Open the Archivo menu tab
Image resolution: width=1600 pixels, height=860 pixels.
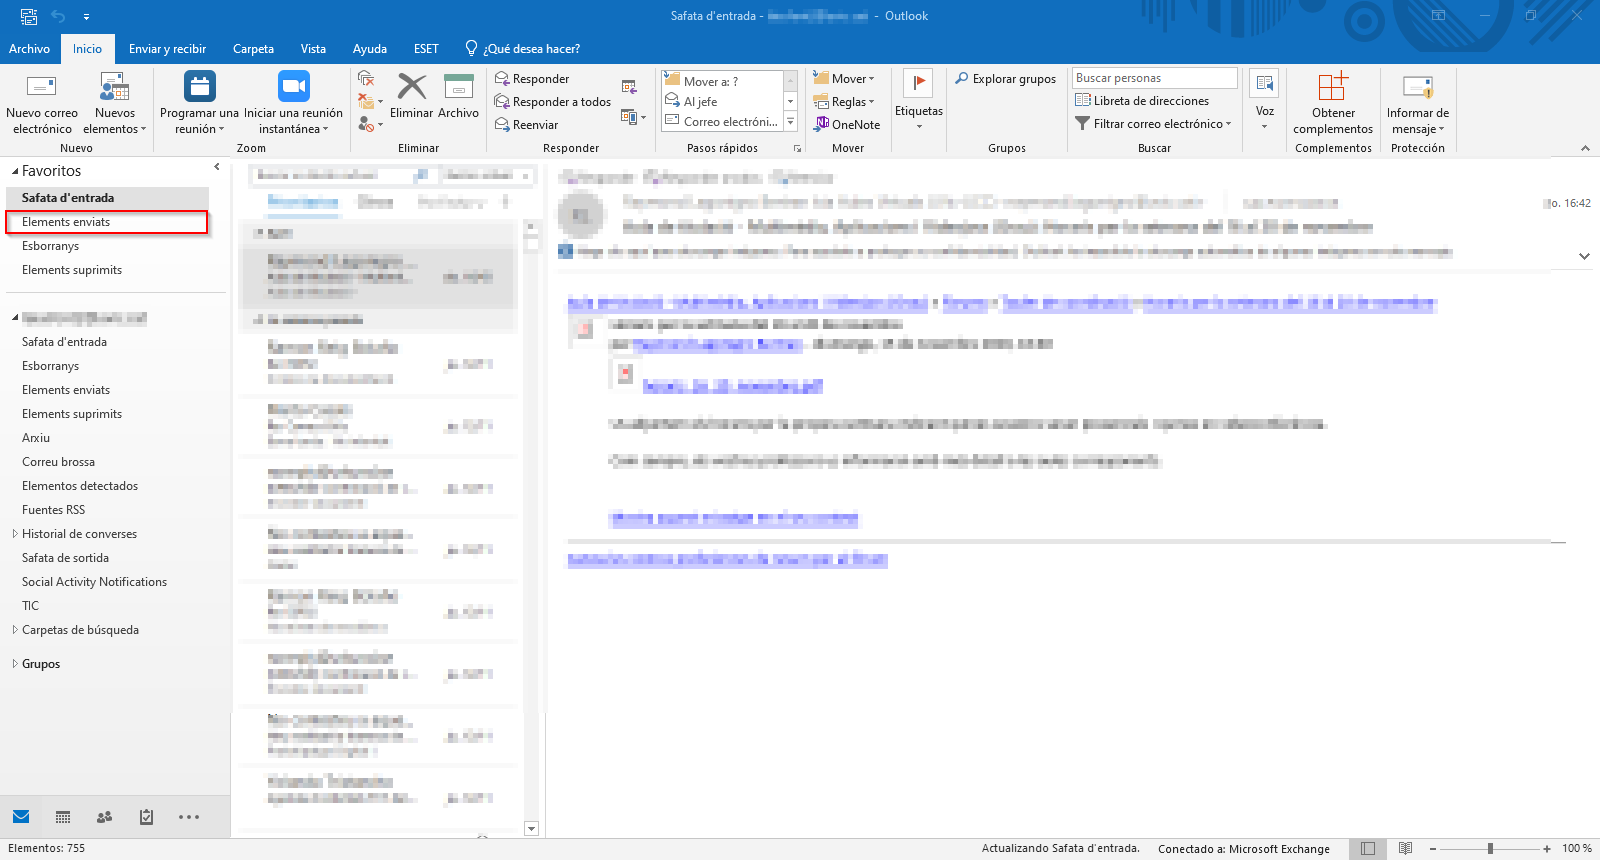tap(29, 49)
